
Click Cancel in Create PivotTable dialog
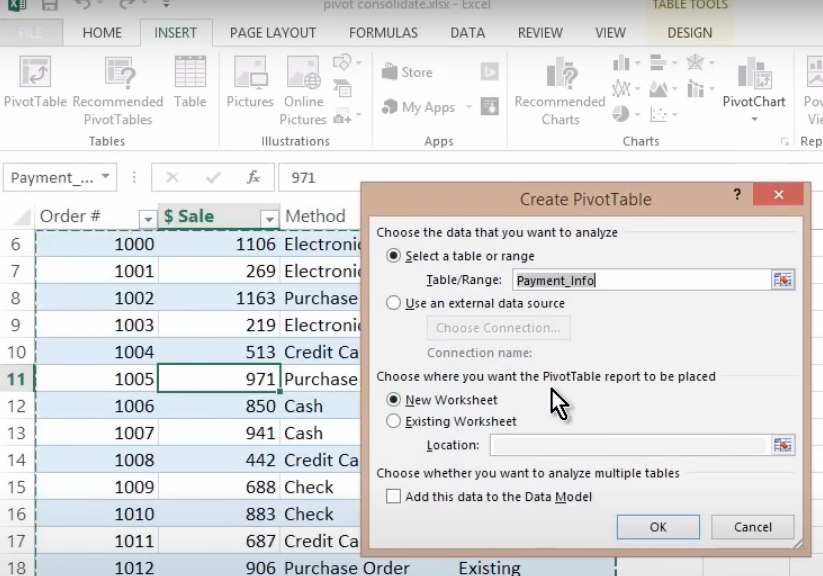point(753,527)
